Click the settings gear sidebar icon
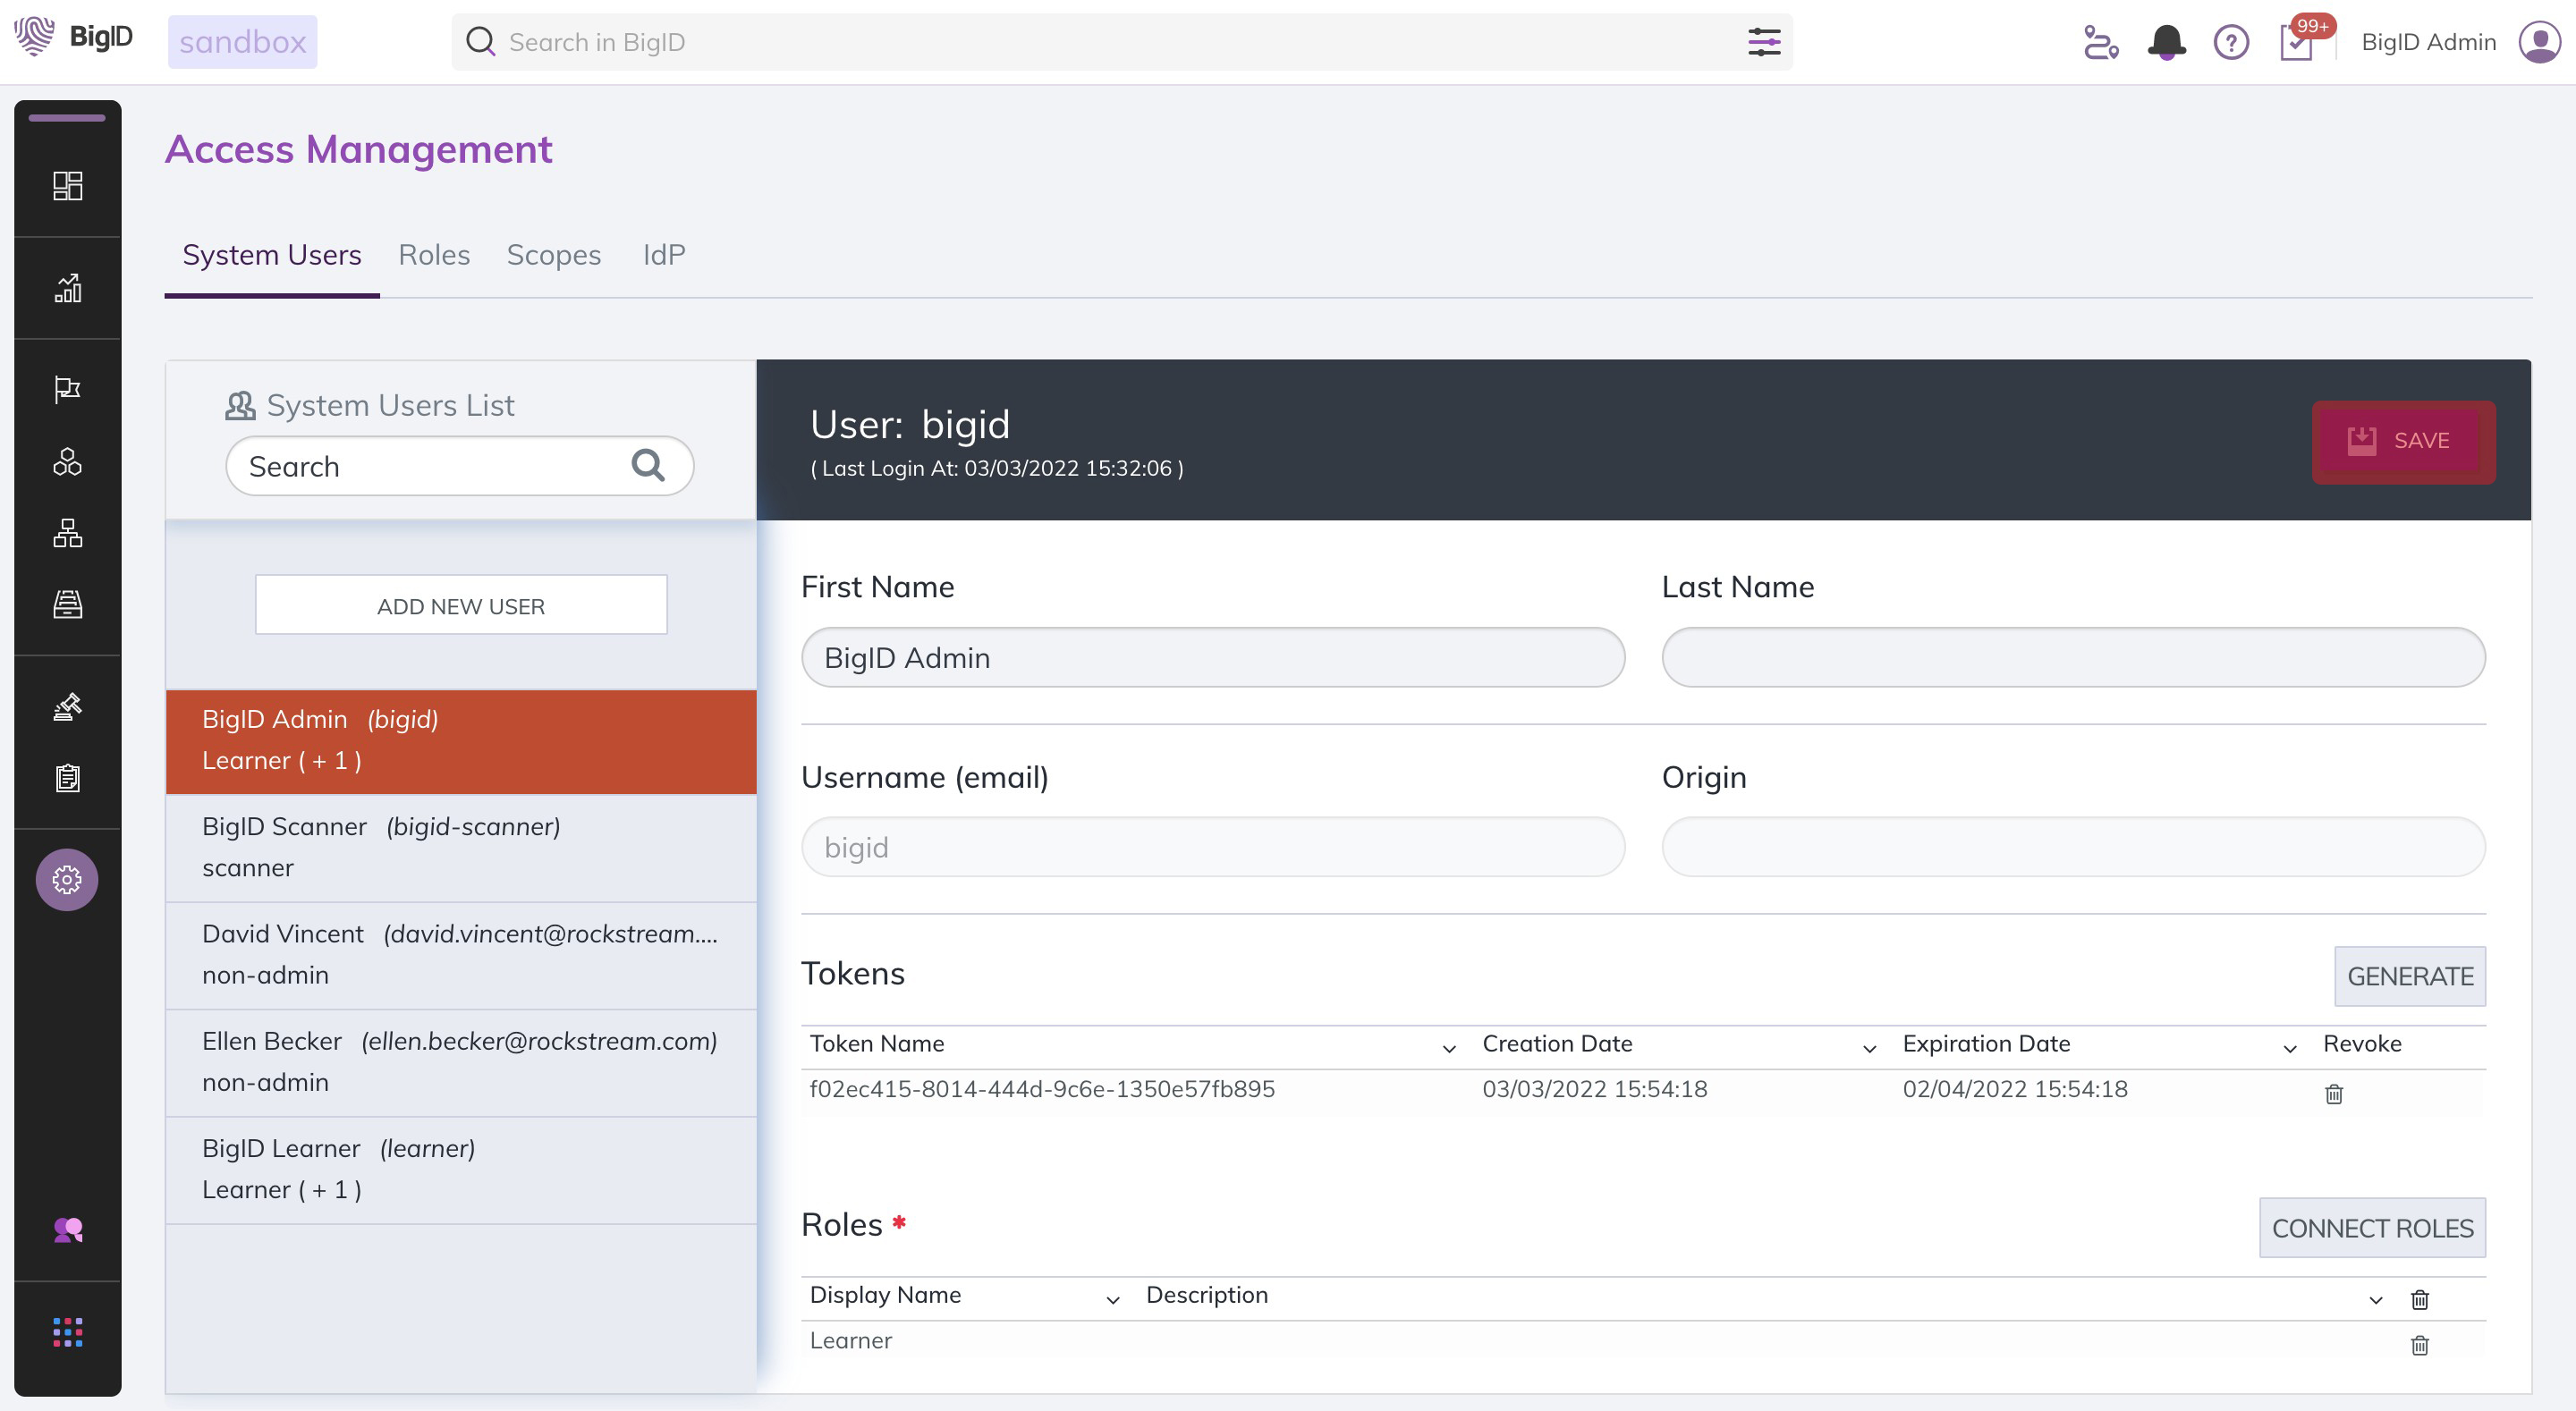Image resolution: width=2576 pixels, height=1411 pixels. click(x=67, y=880)
